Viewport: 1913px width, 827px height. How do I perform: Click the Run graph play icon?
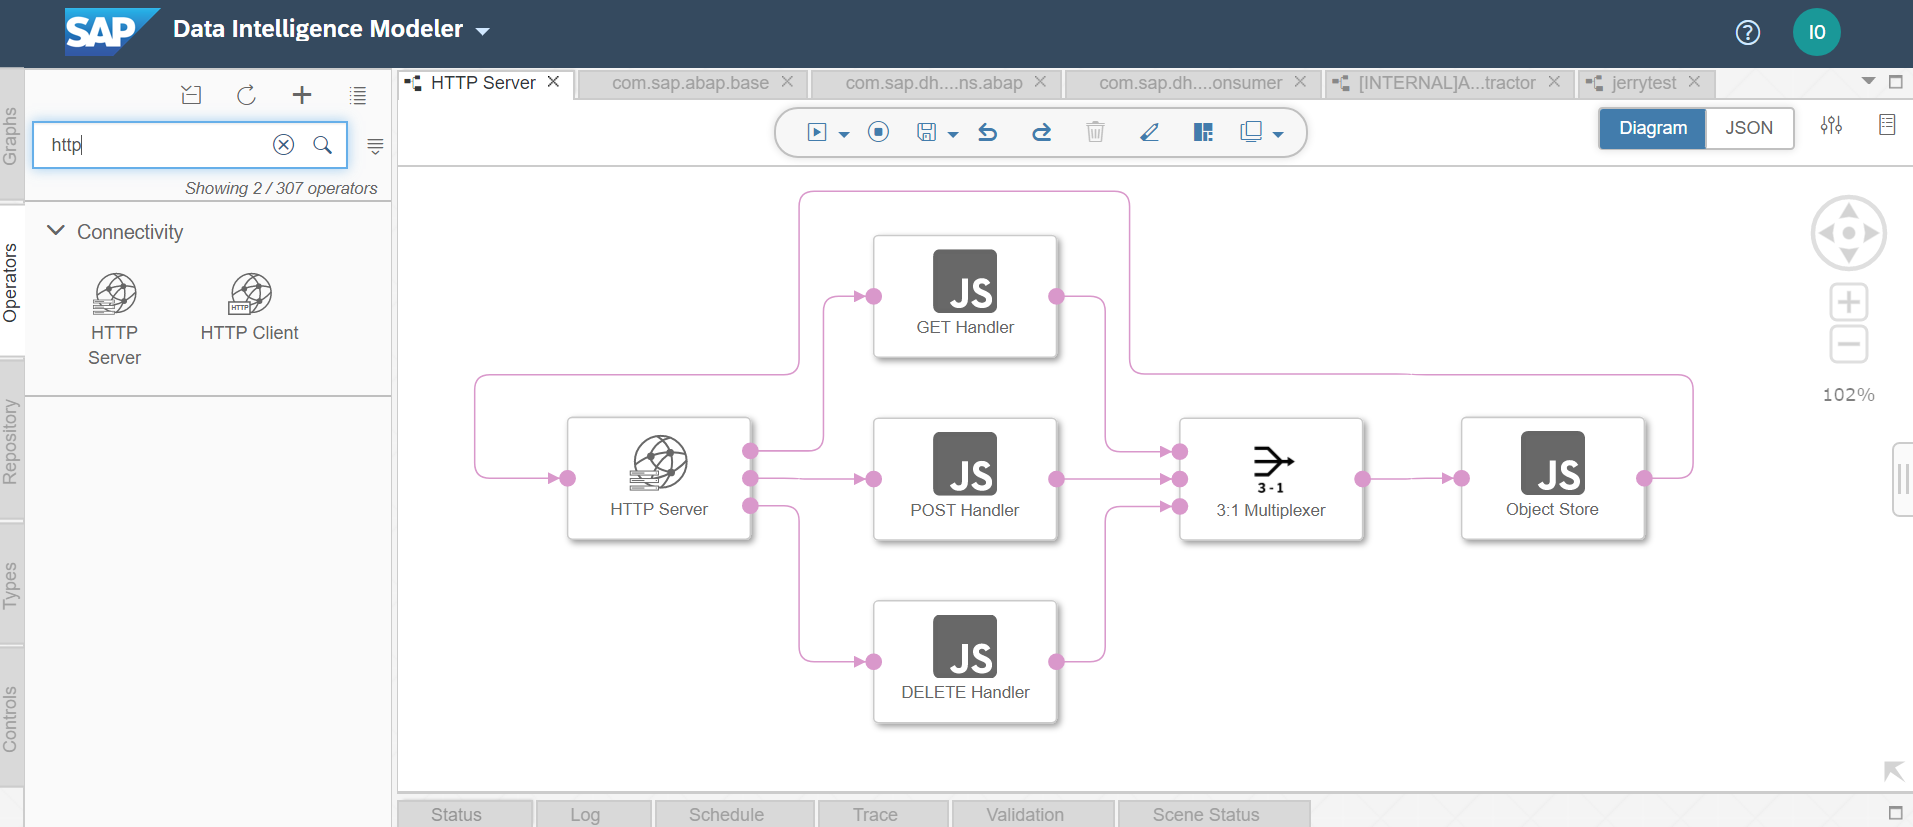click(817, 132)
